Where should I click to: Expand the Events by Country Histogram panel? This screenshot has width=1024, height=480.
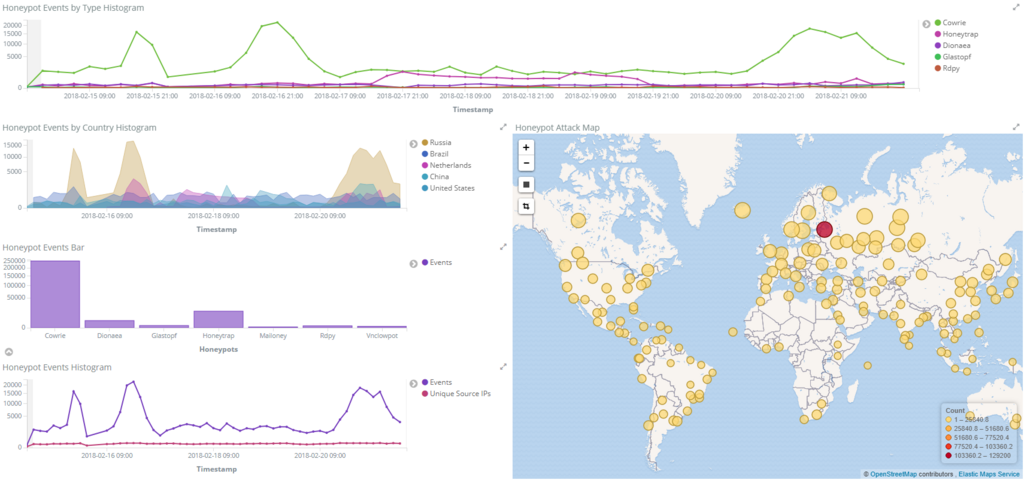tap(504, 127)
